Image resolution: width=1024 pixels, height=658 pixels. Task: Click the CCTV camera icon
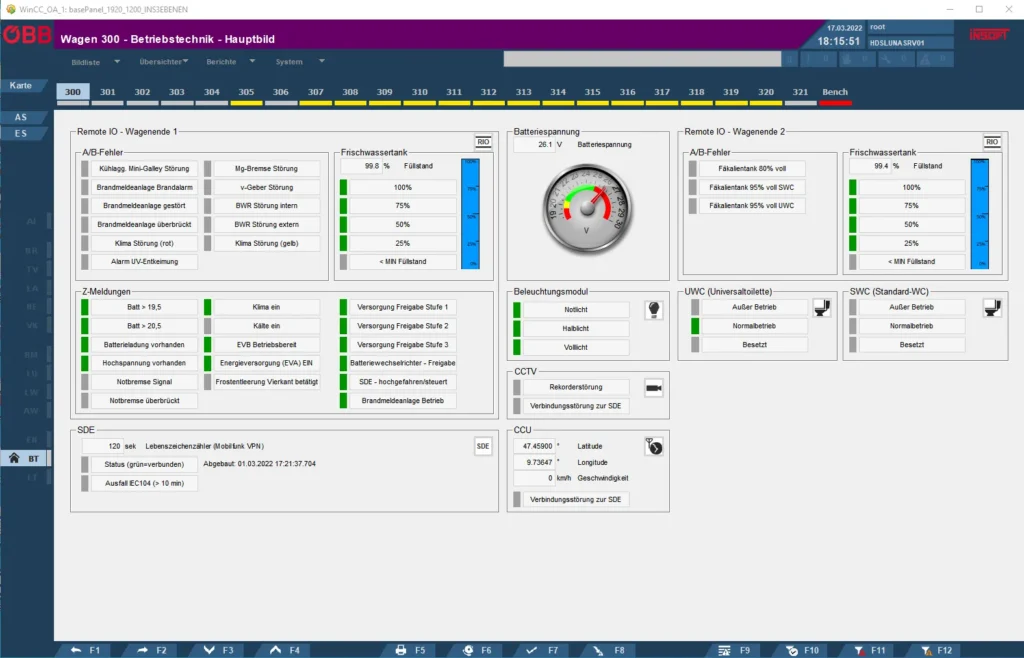click(x=654, y=388)
